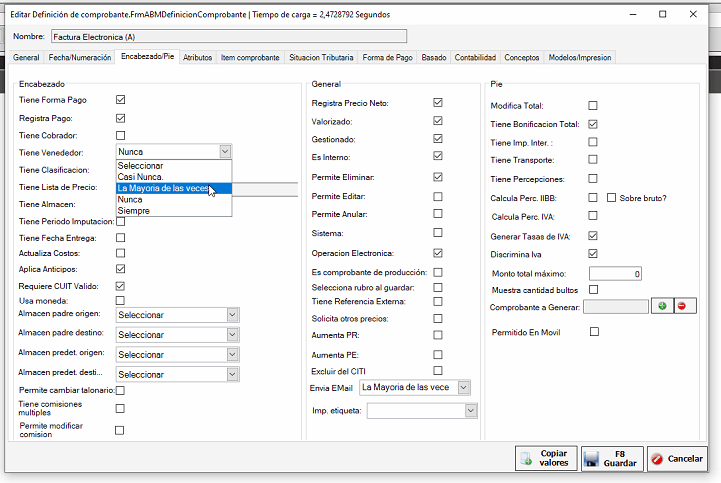Image resolution: width=721 pixels, height=483 pixels.
Task: Click the F8 Guardar save button
Action: pos(611,458)
